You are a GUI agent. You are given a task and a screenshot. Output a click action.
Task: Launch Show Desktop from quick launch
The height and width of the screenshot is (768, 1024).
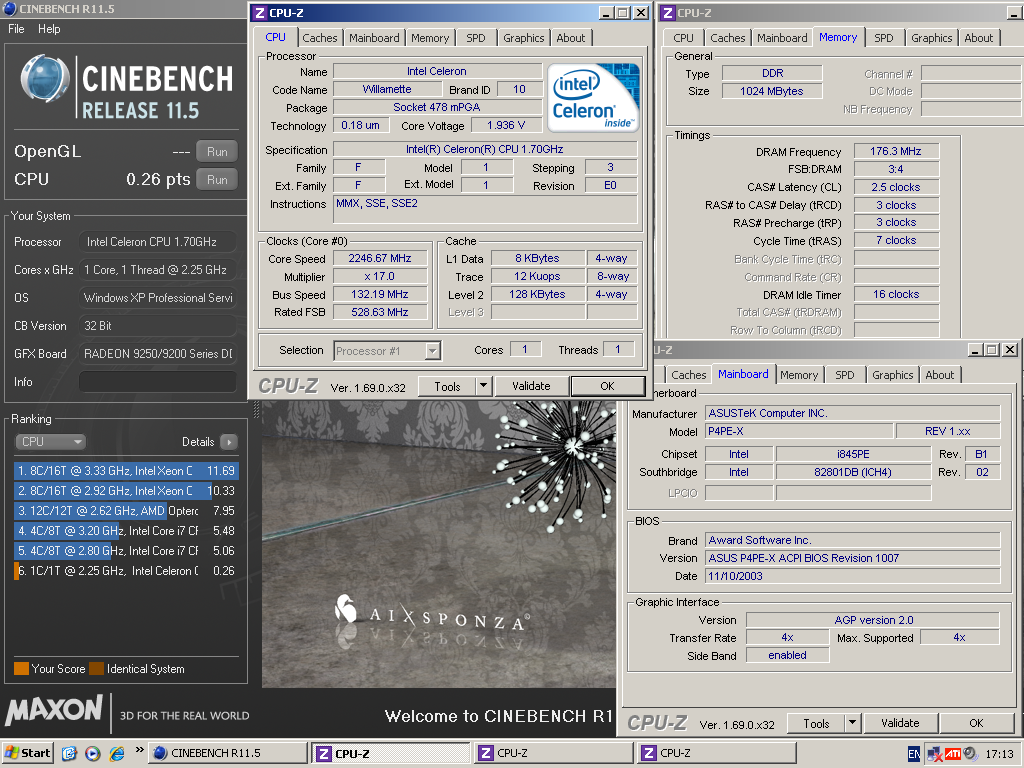click(69, 753)
